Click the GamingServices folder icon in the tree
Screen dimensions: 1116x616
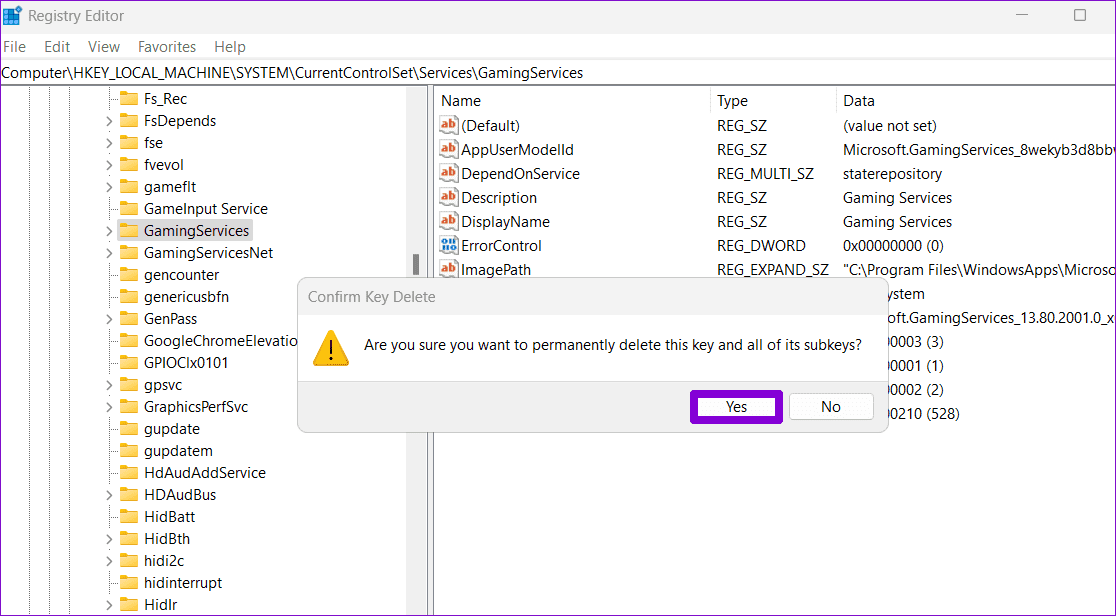pos(129,230)
